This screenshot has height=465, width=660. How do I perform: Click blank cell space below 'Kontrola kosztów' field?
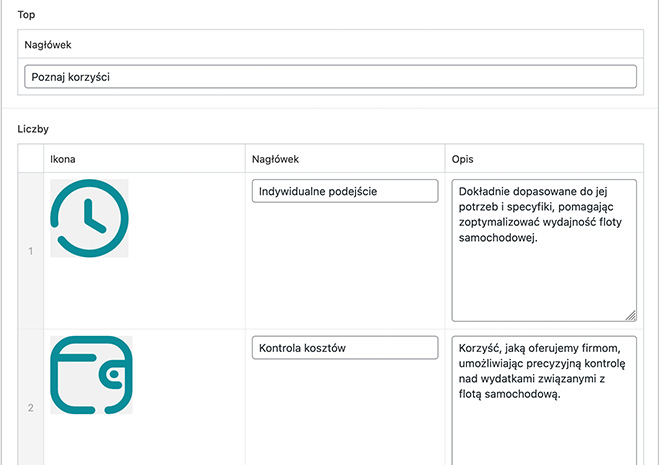(345, 412)
